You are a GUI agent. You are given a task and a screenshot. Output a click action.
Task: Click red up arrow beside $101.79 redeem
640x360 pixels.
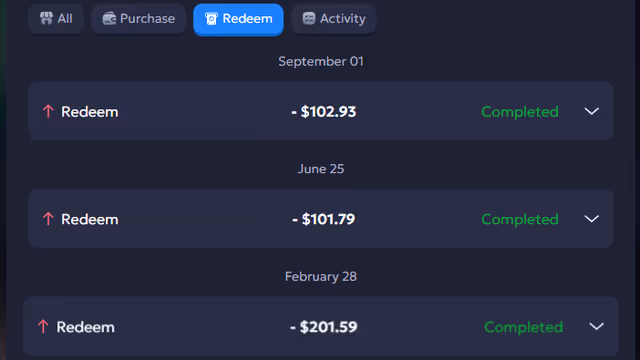tap(48, 219)
